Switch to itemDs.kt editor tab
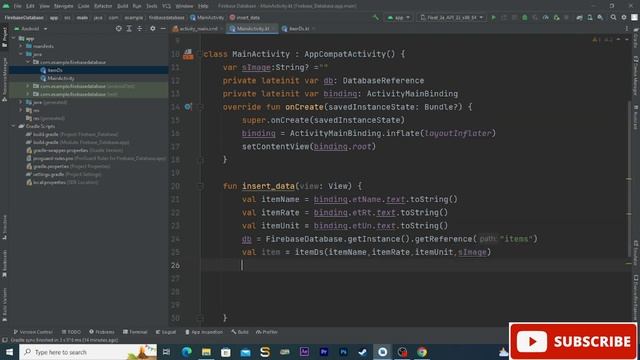Viewport: 640px width, 360px height. (298, 29)
